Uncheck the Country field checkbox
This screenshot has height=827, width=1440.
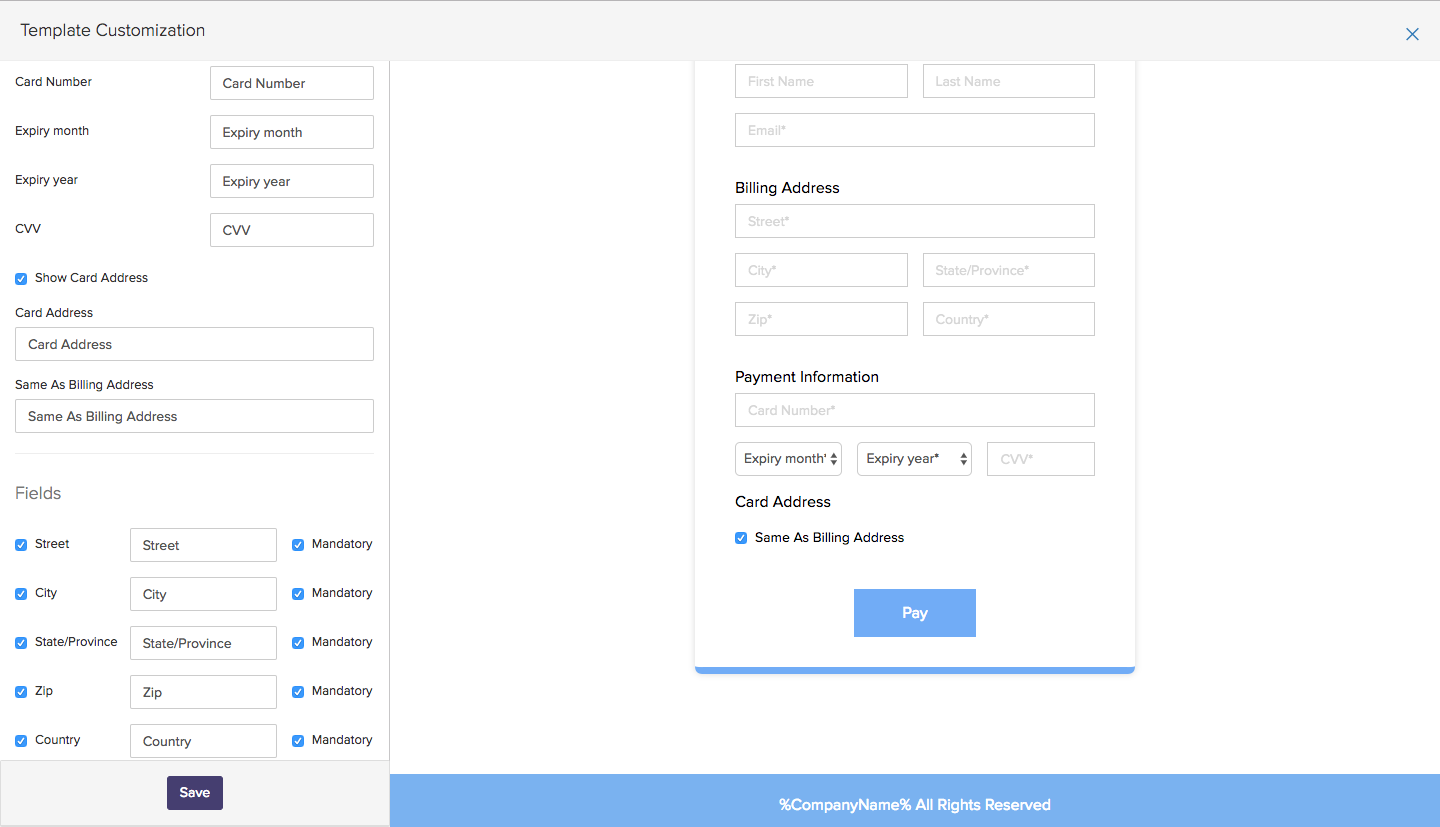pos(20,739)
